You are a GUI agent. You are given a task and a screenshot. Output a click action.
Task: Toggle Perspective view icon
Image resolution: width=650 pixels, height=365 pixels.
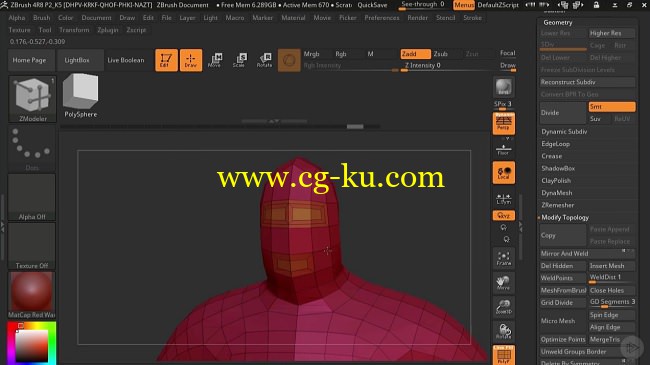[504, 123]
